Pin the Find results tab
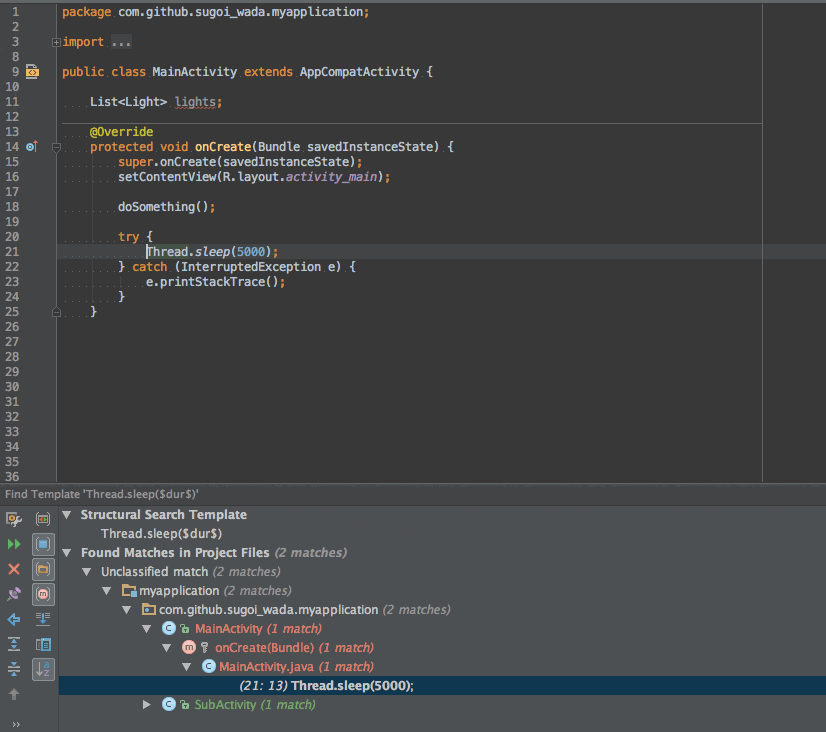826x732 pixels. (14, 594)
